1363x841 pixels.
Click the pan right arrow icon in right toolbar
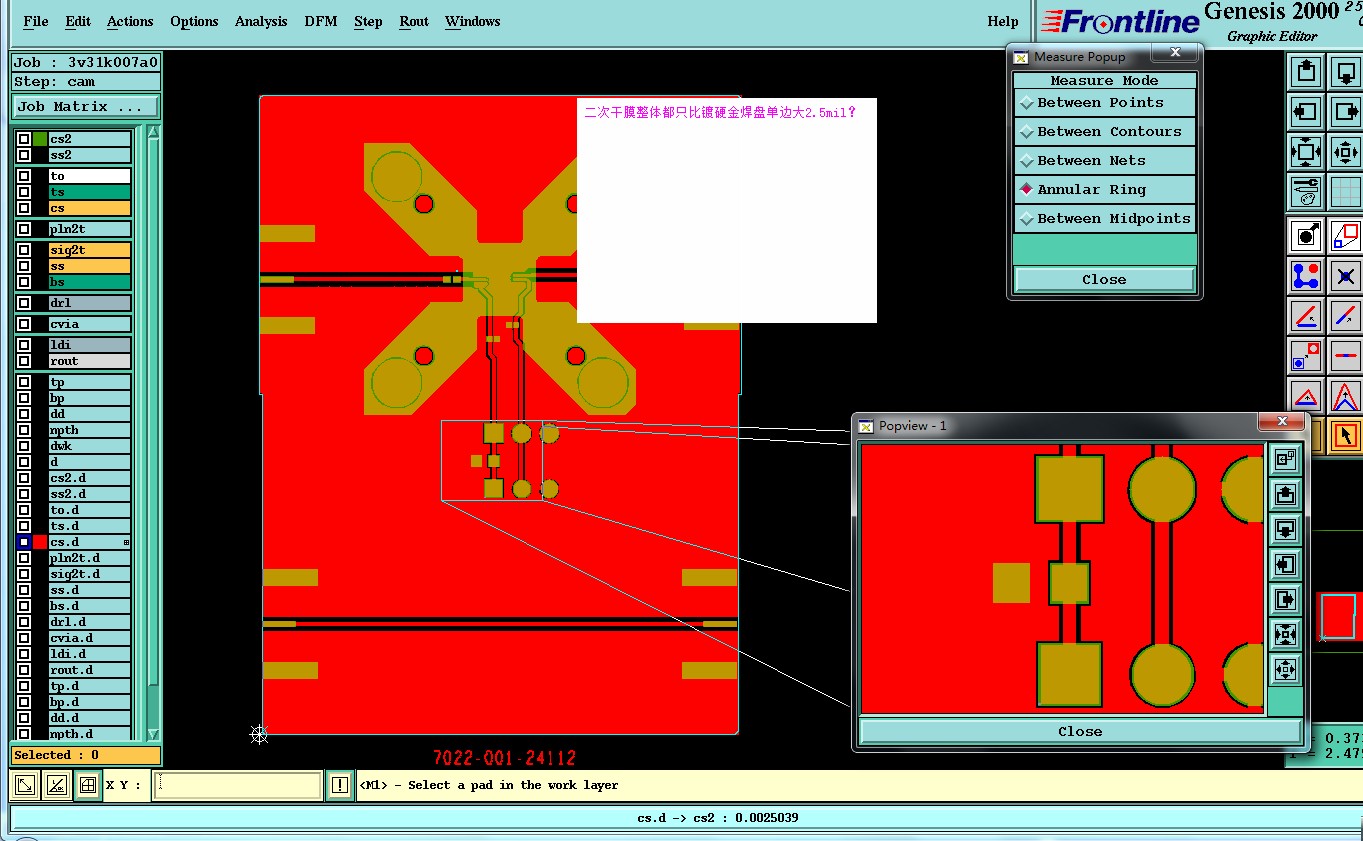pos(1346,111)
